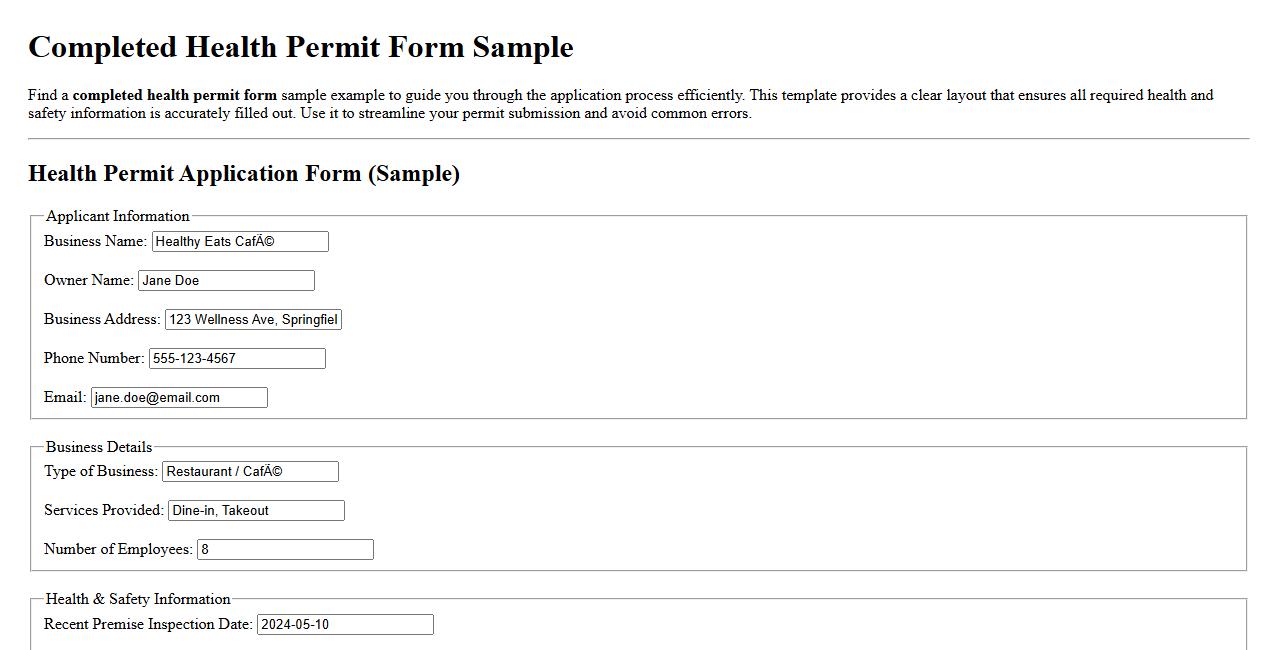Click the 'Health & Safety Information' legend
The height and width of the screenshot is (650, 1278).
pos(138,599)
